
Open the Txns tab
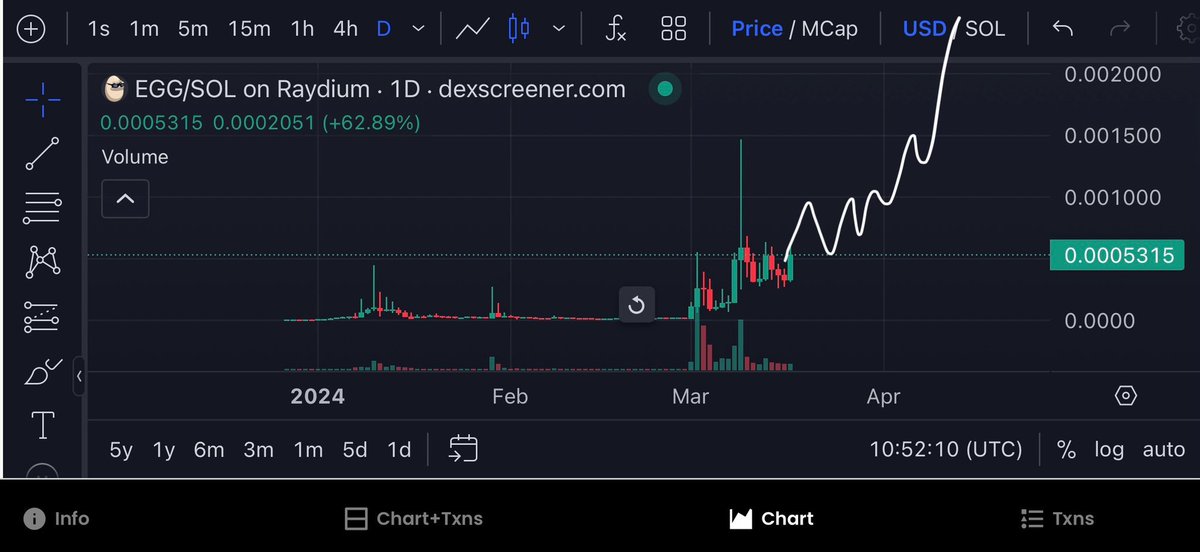[x=1057, y=519]
